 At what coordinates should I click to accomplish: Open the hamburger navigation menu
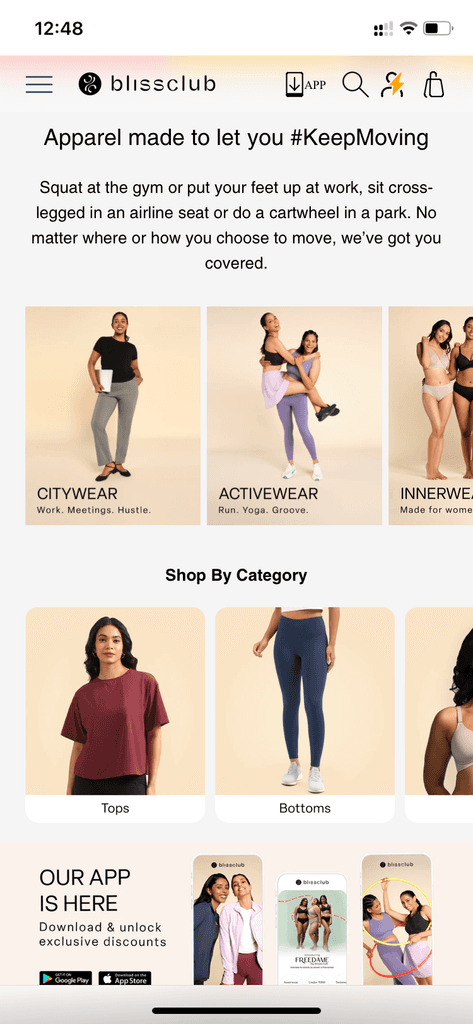[x=39, y=84]
